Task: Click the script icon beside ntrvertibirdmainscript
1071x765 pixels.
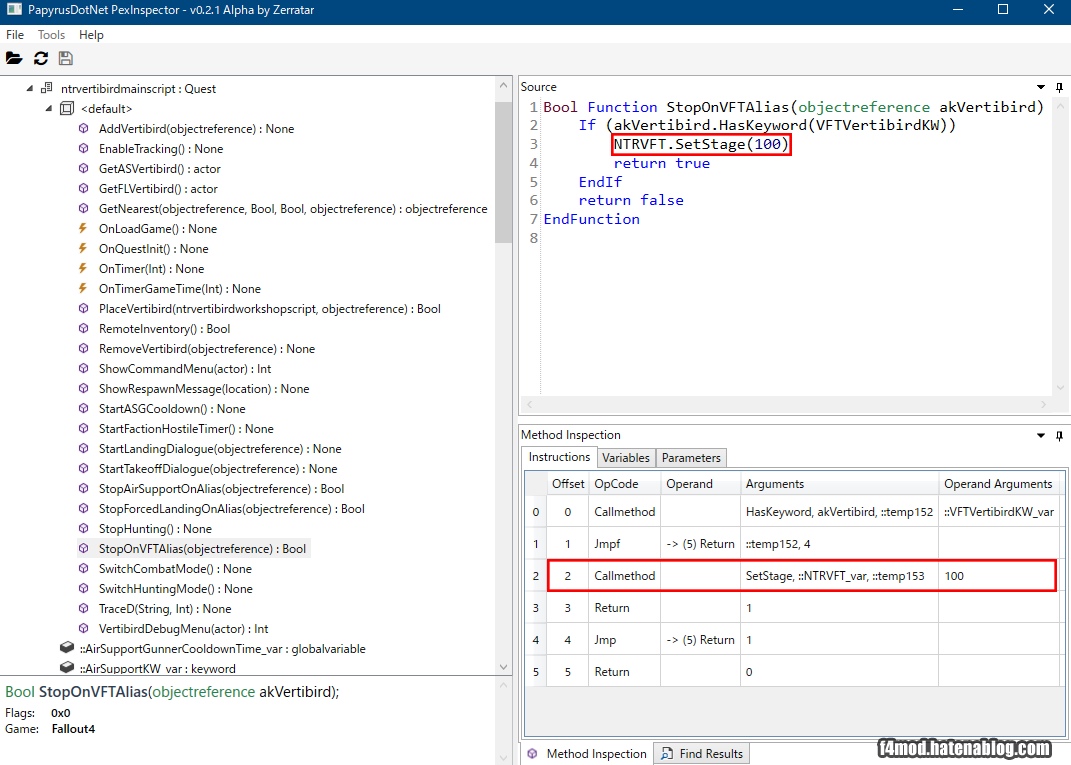Action: [46, 88]
